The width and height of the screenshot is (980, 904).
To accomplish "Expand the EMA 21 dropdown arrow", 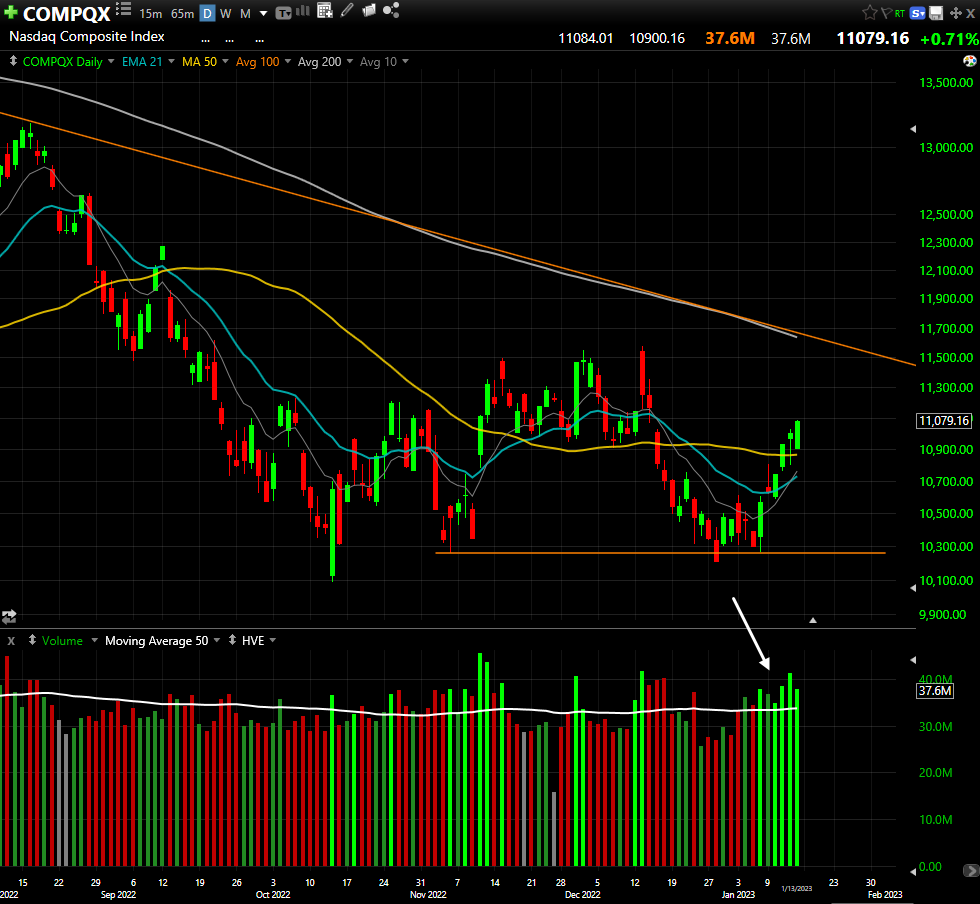I will pyautogui.click(x=171, y=61).
